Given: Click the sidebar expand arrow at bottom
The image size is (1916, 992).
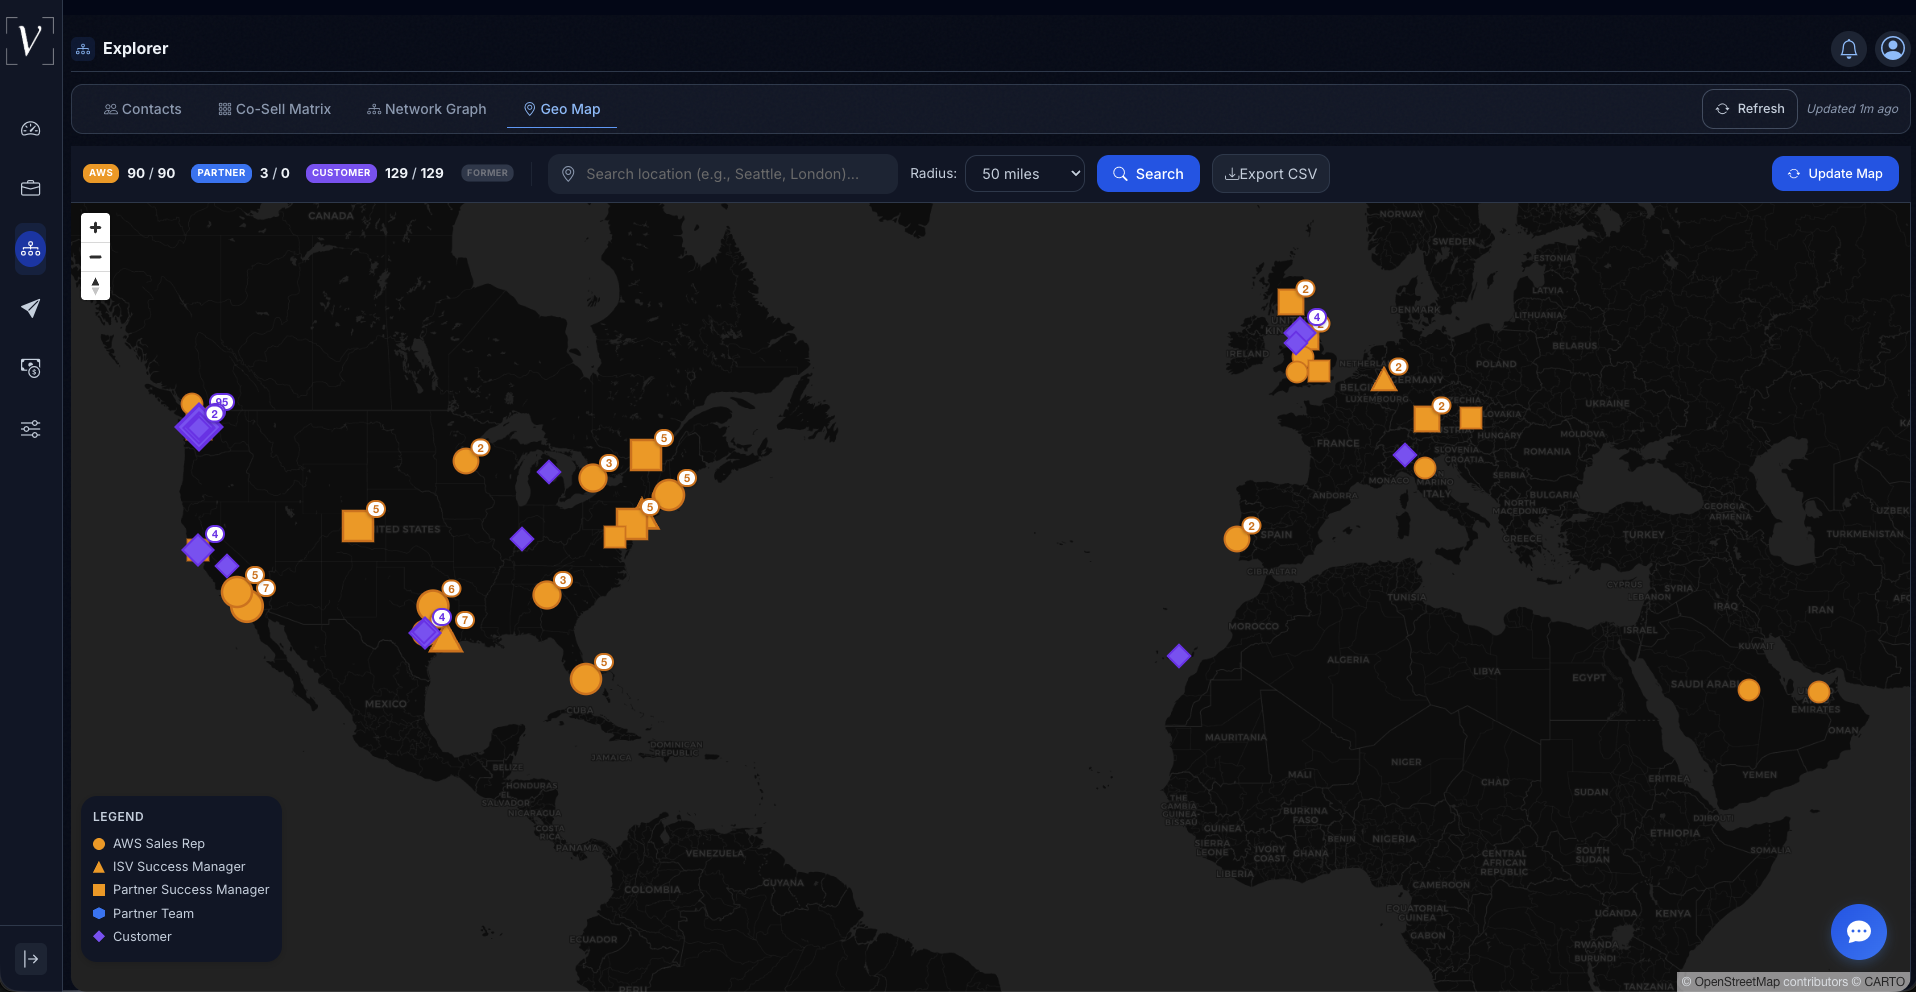Looking at the screenshot, I should click(31, 959).
